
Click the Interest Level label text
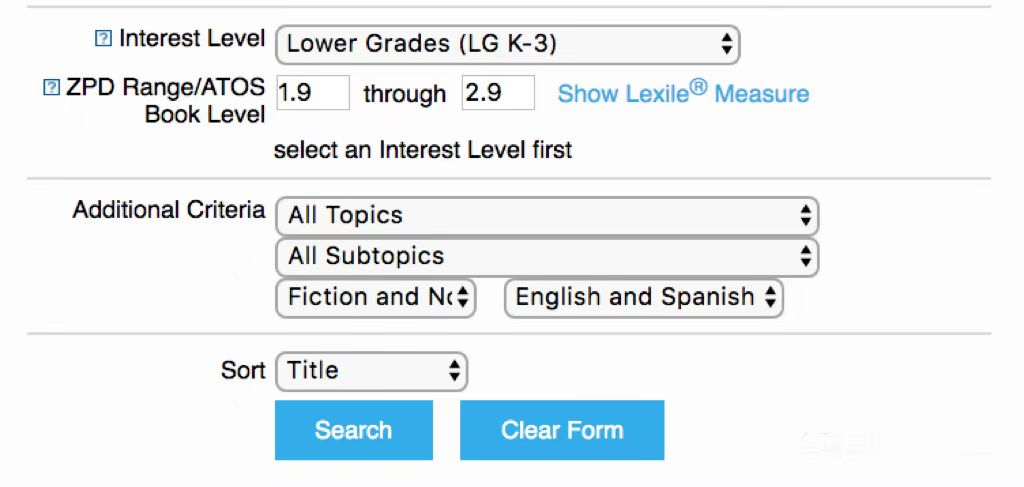(192, 39)
